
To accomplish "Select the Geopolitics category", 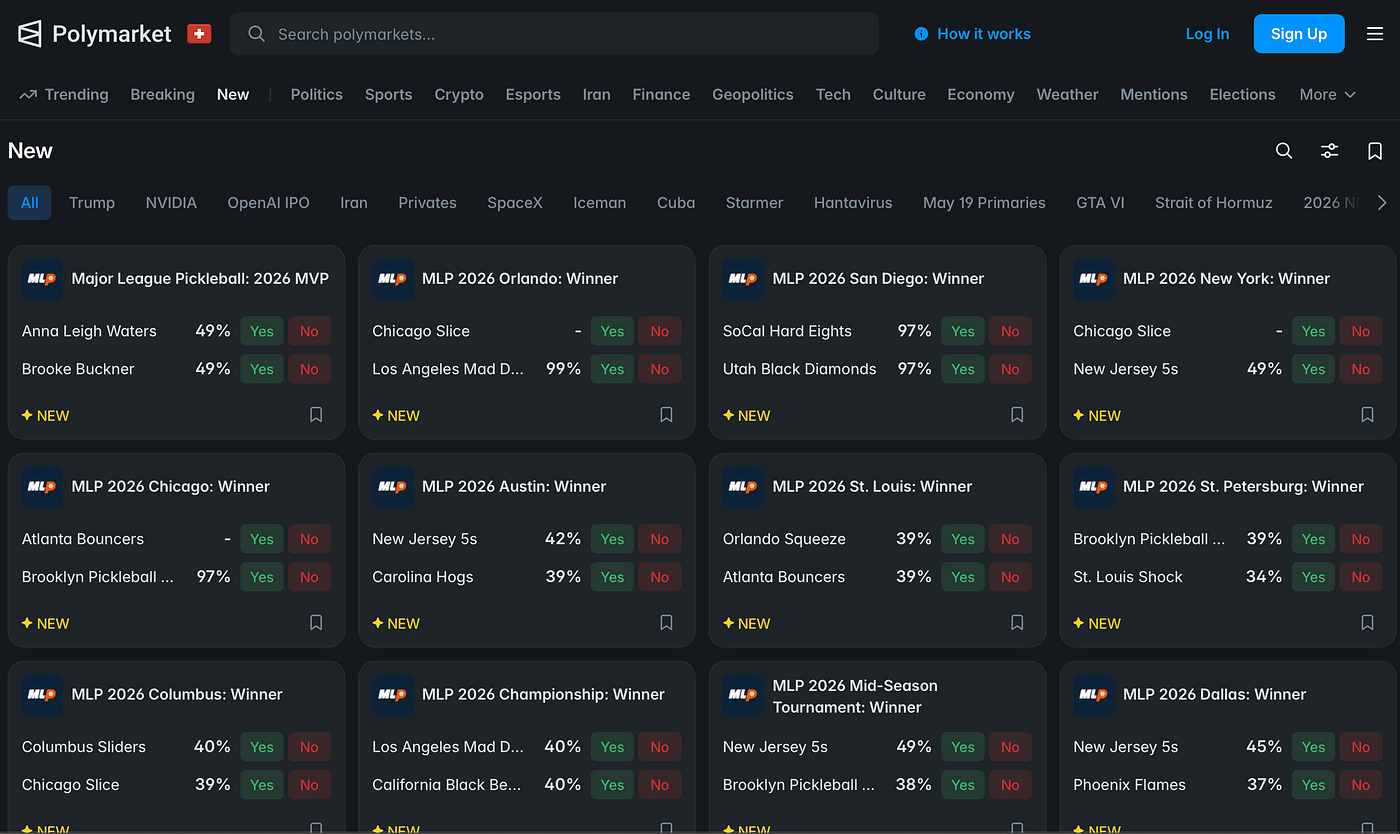I will coord(753,95).
